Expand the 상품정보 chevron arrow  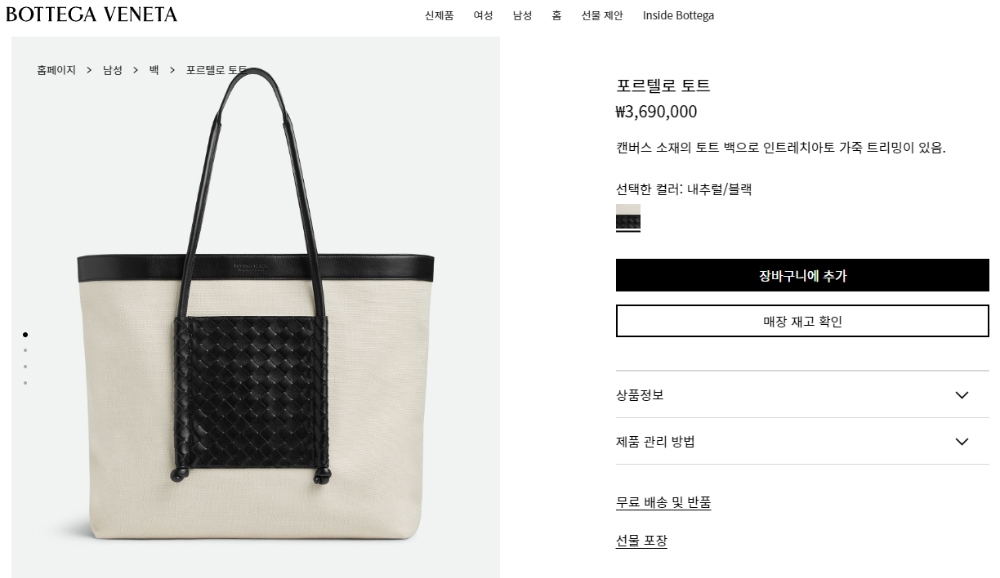point(962,395)
